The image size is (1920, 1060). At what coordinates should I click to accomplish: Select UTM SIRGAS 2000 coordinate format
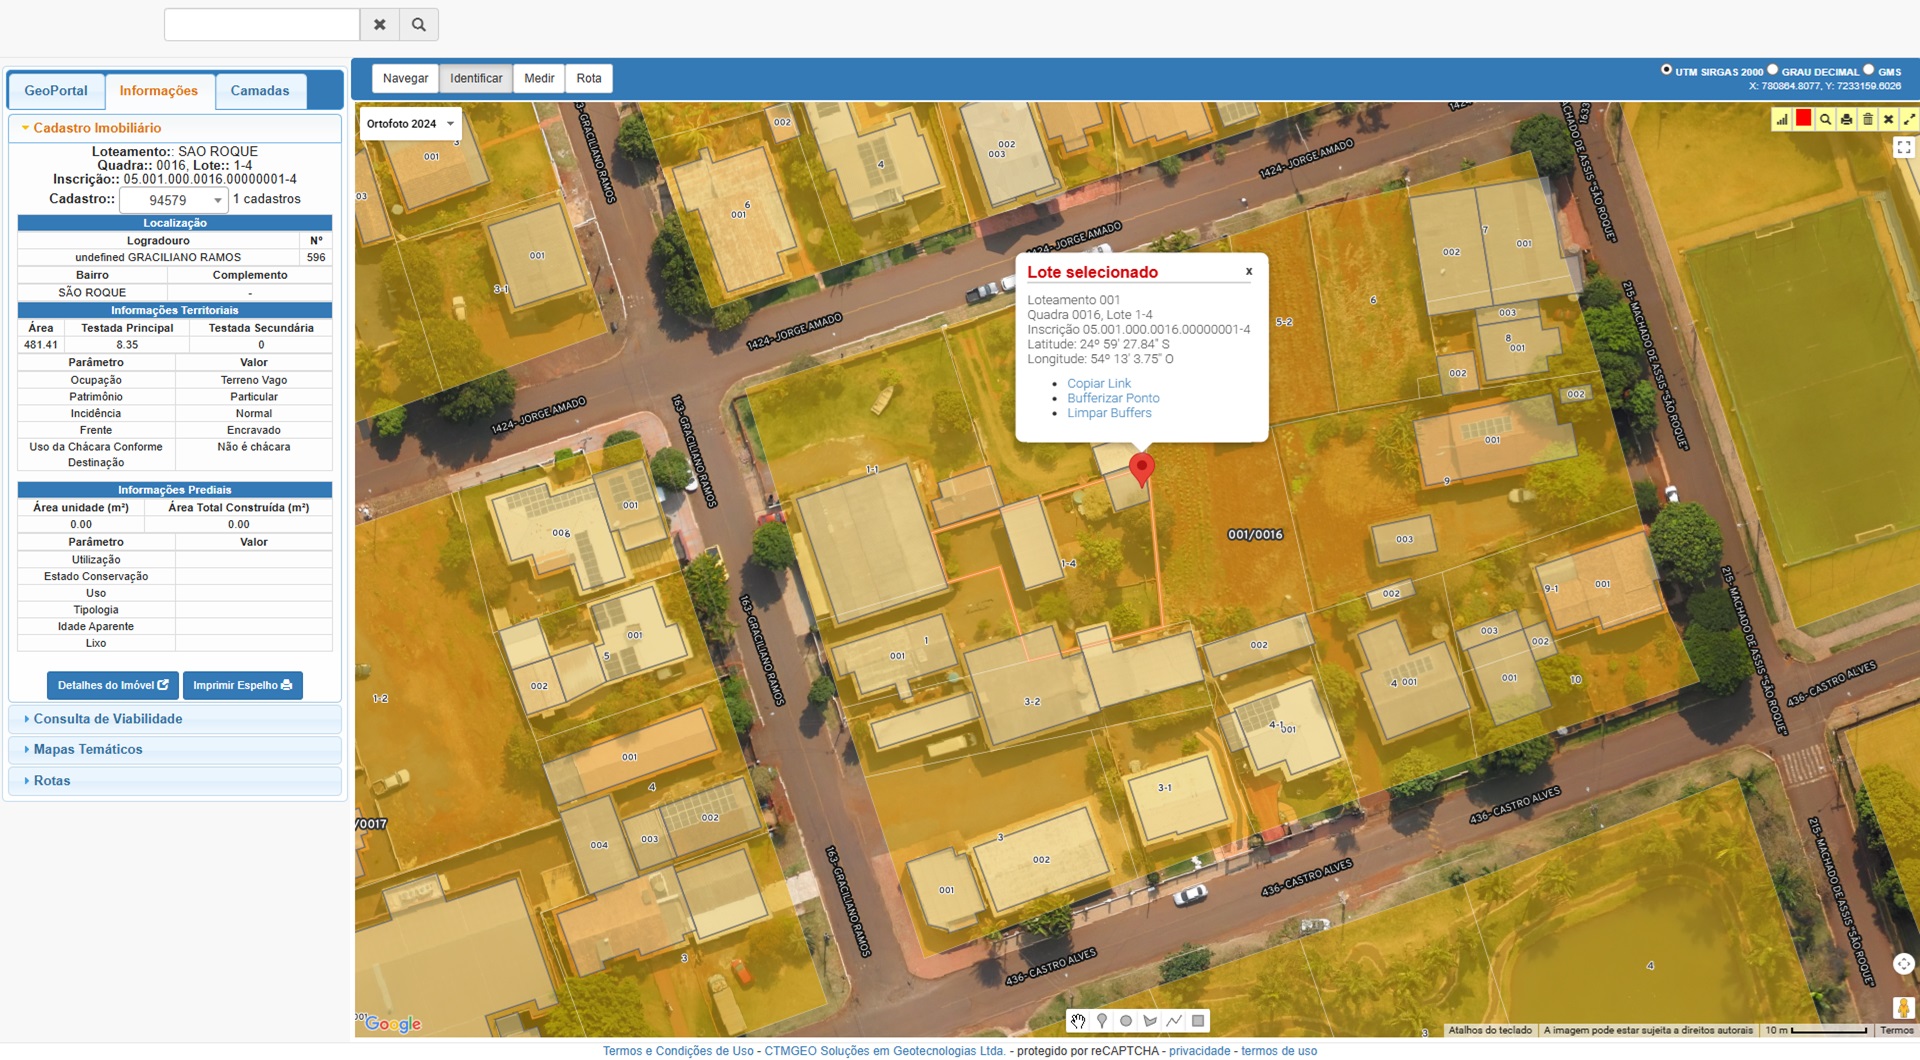[1666, 70]
